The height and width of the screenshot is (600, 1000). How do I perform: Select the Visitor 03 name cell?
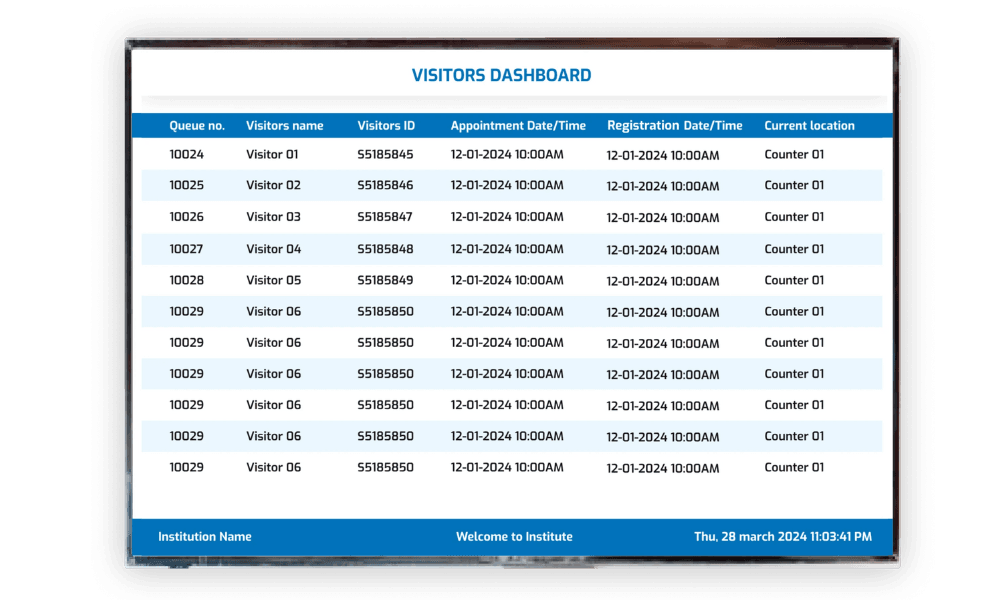(x=273, y=217)
